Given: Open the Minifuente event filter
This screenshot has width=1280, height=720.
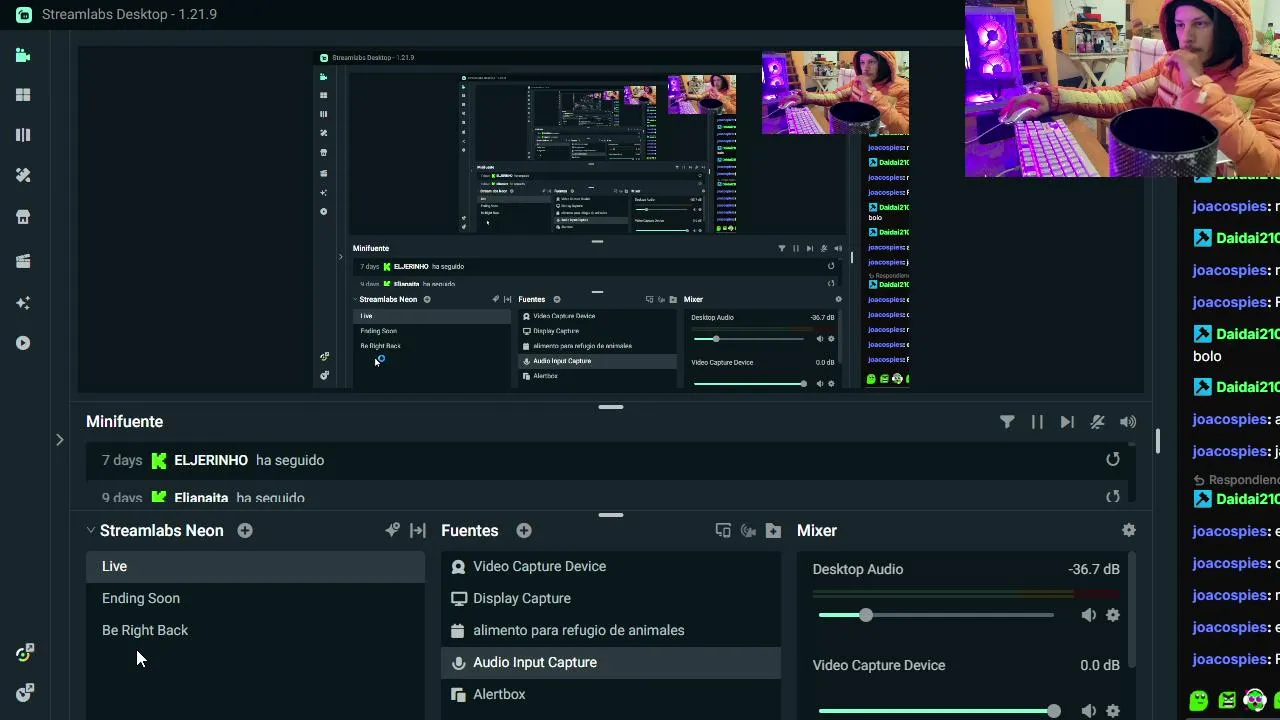Looking at the screenshot, I should click(1007, 422).
